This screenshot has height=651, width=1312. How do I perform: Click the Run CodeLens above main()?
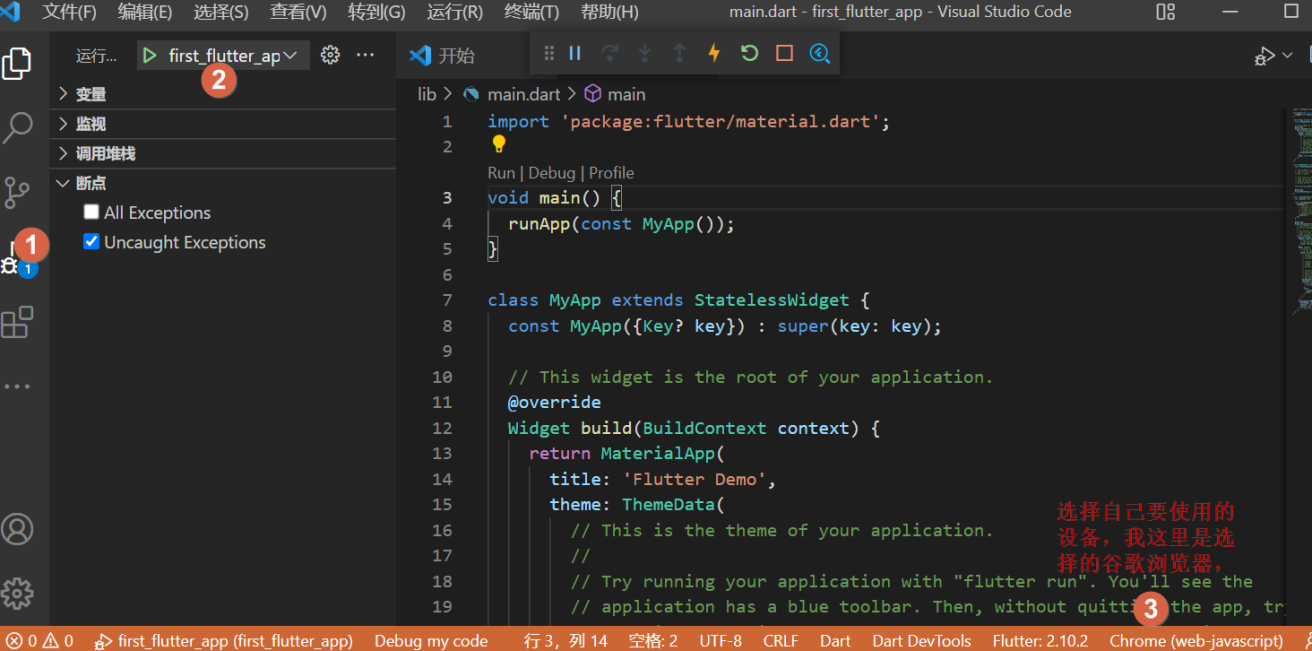501,173
